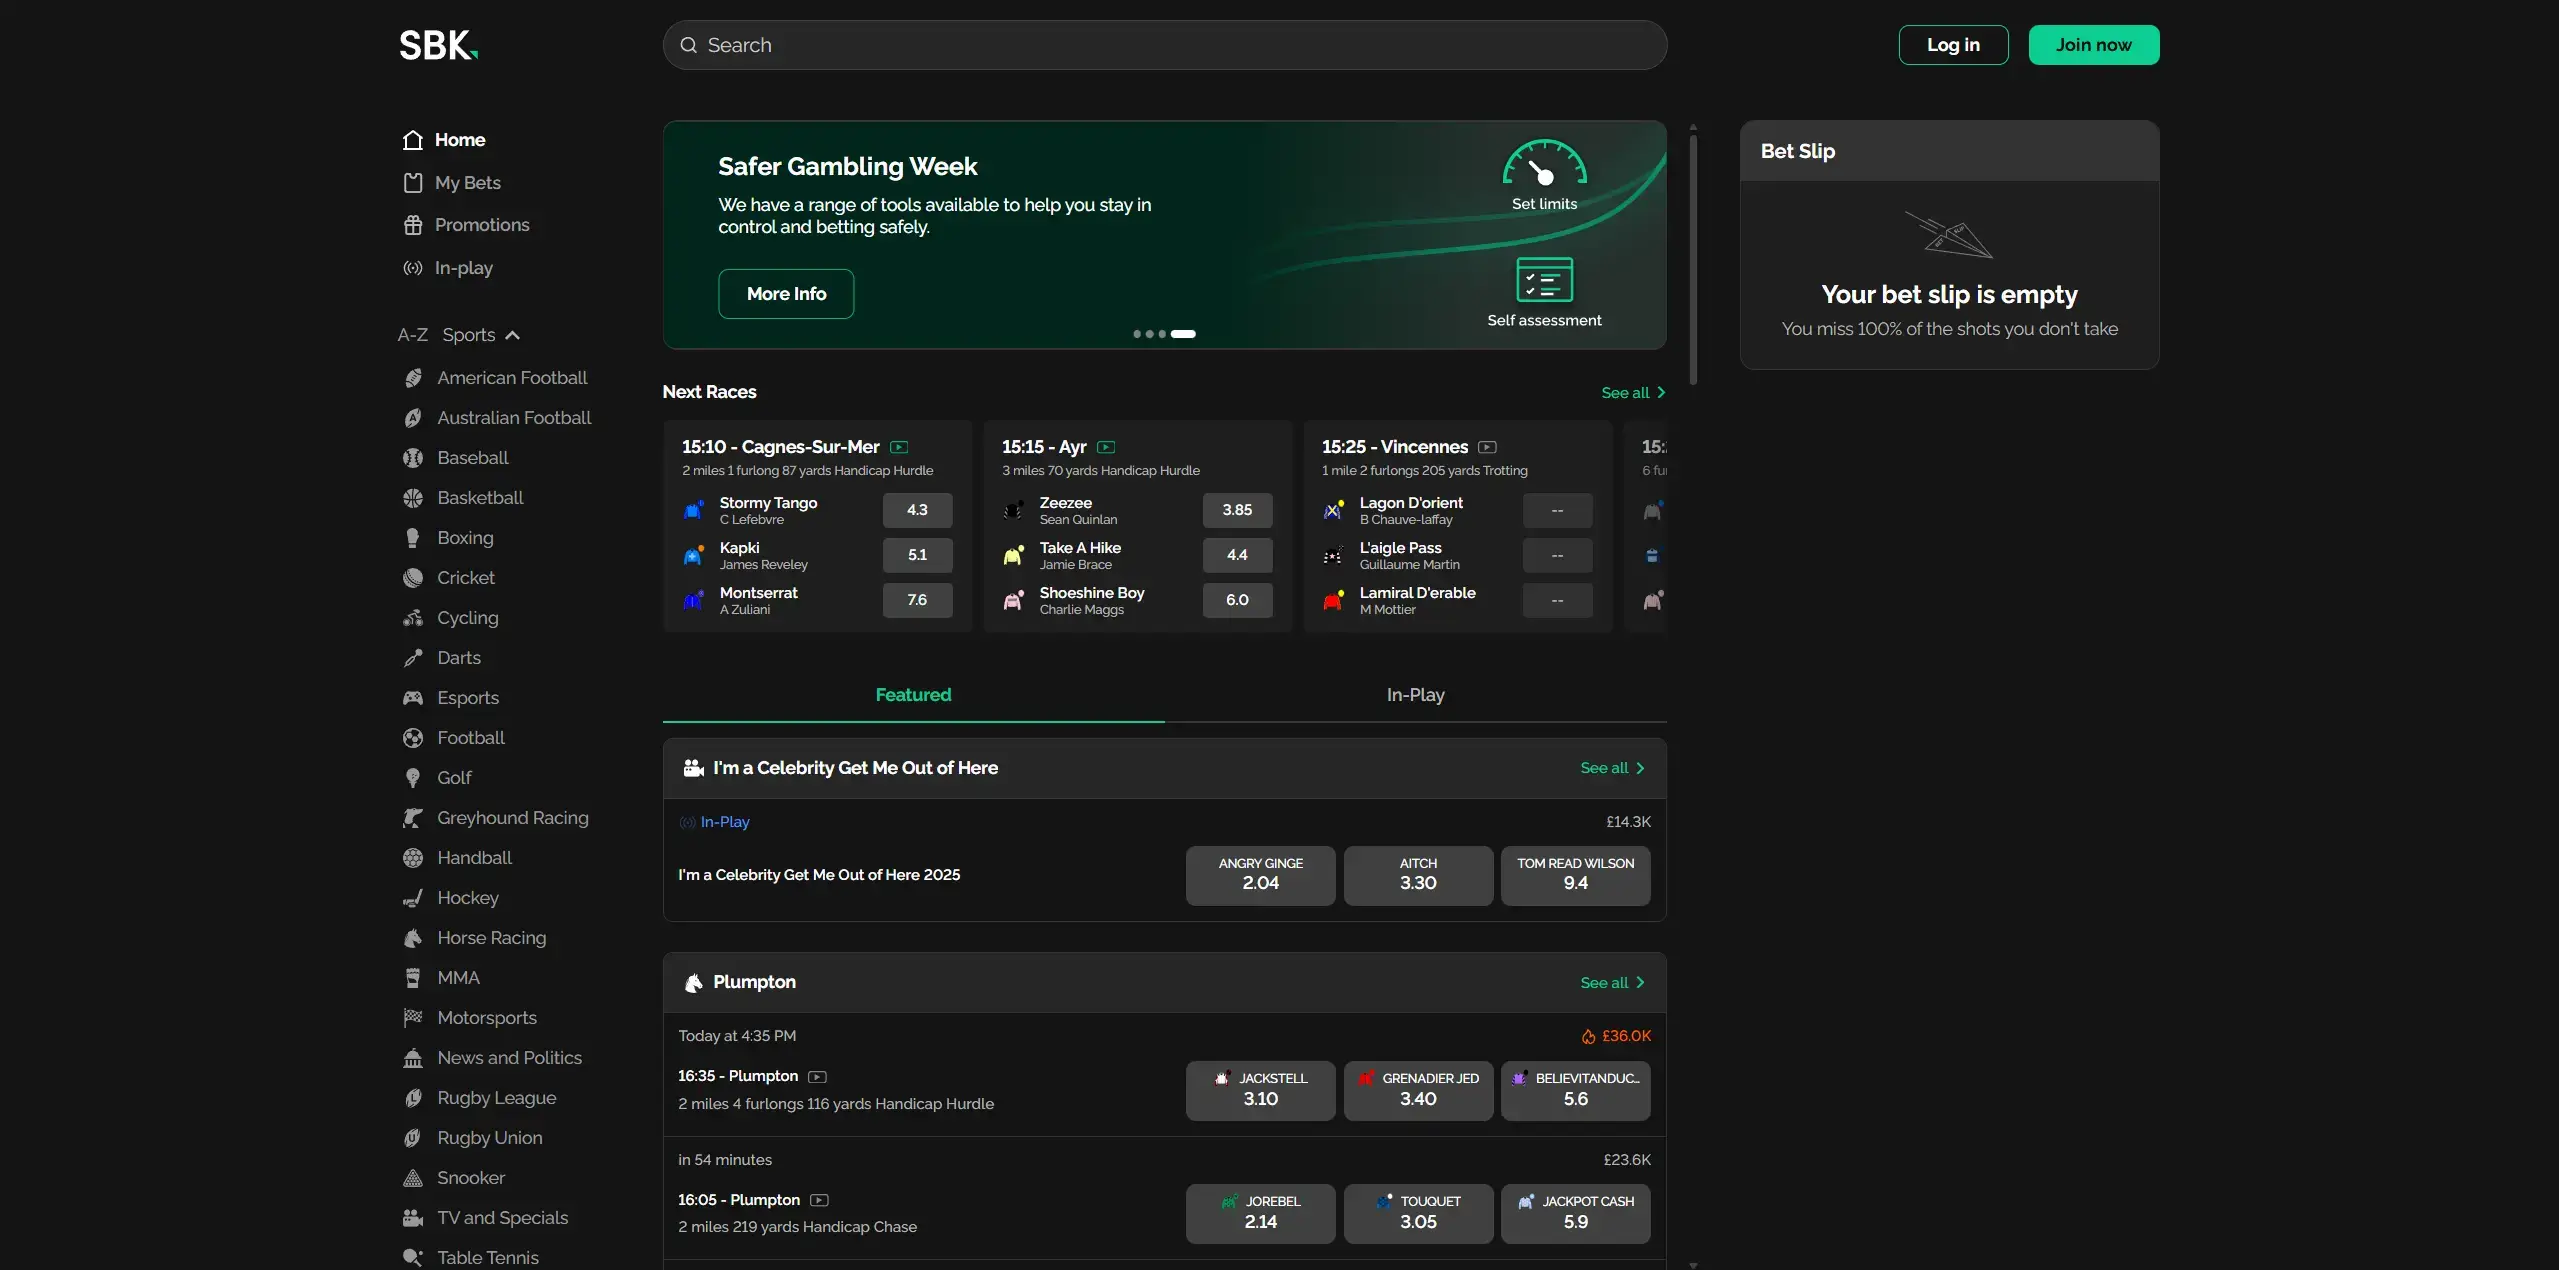
Task: Open Set limits gauge icon
Action: (1544, 164)
